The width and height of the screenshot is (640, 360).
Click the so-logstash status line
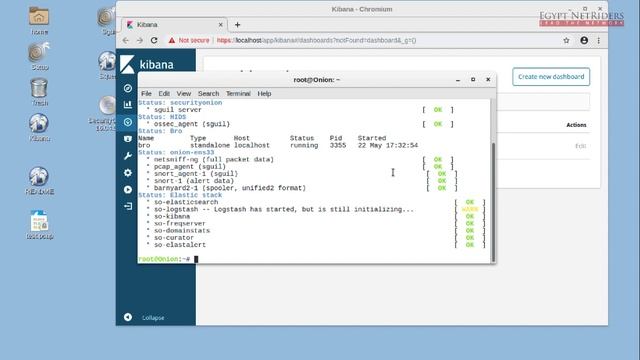(284, 209)
